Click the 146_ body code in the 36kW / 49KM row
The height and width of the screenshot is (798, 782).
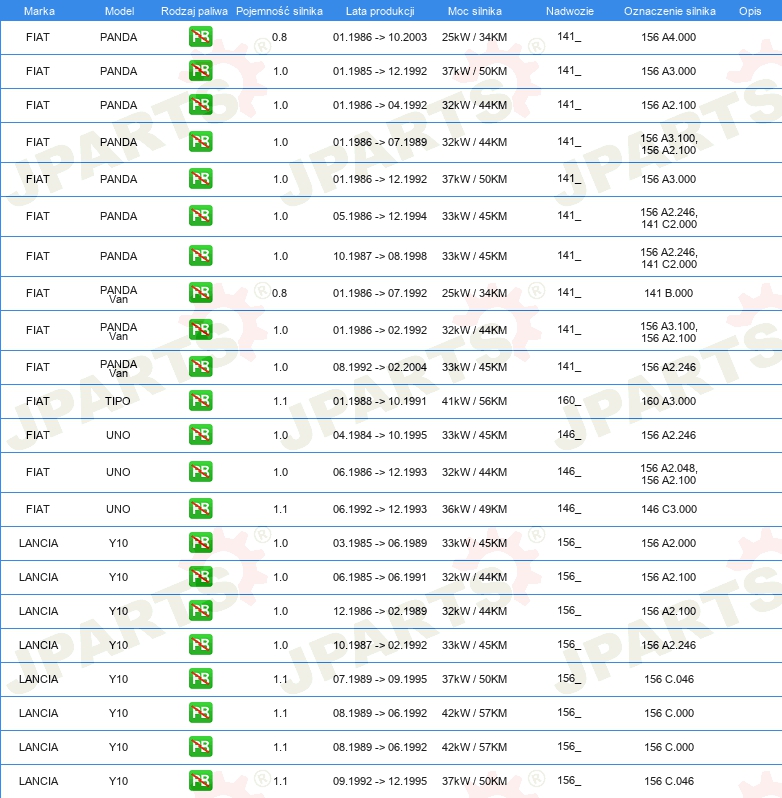tap(569, 508)
